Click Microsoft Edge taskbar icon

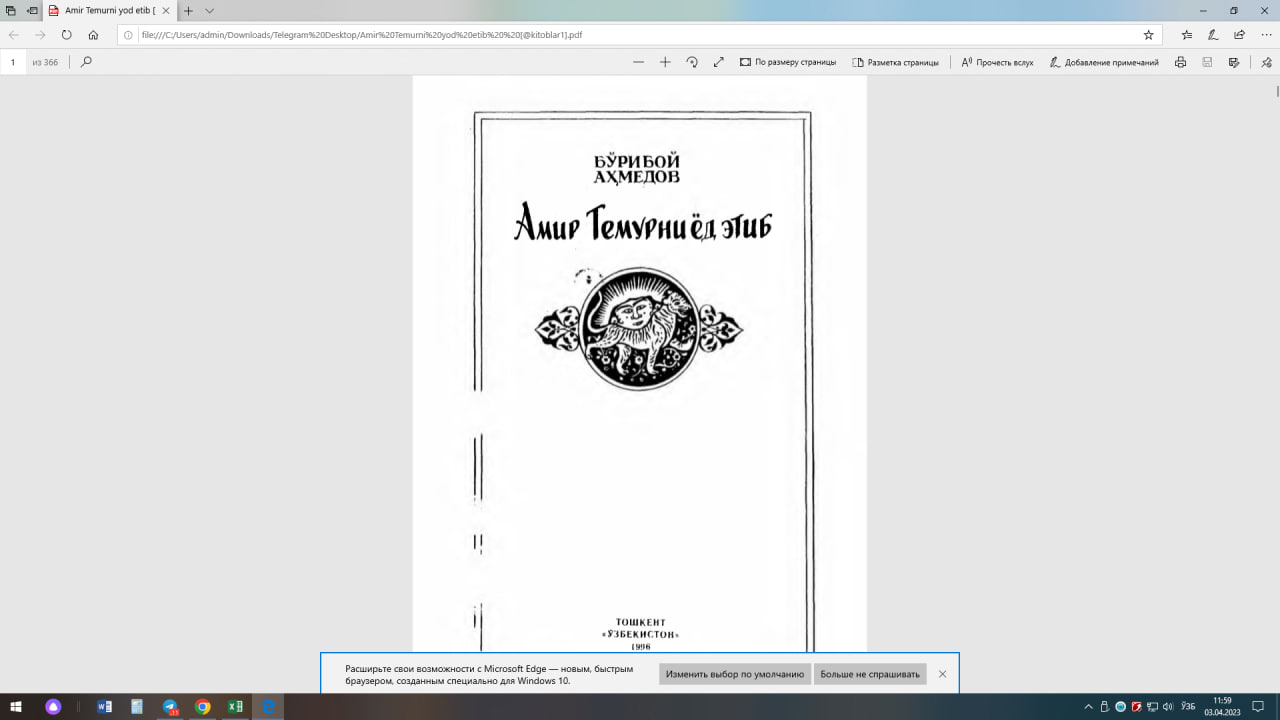(268, 706)
